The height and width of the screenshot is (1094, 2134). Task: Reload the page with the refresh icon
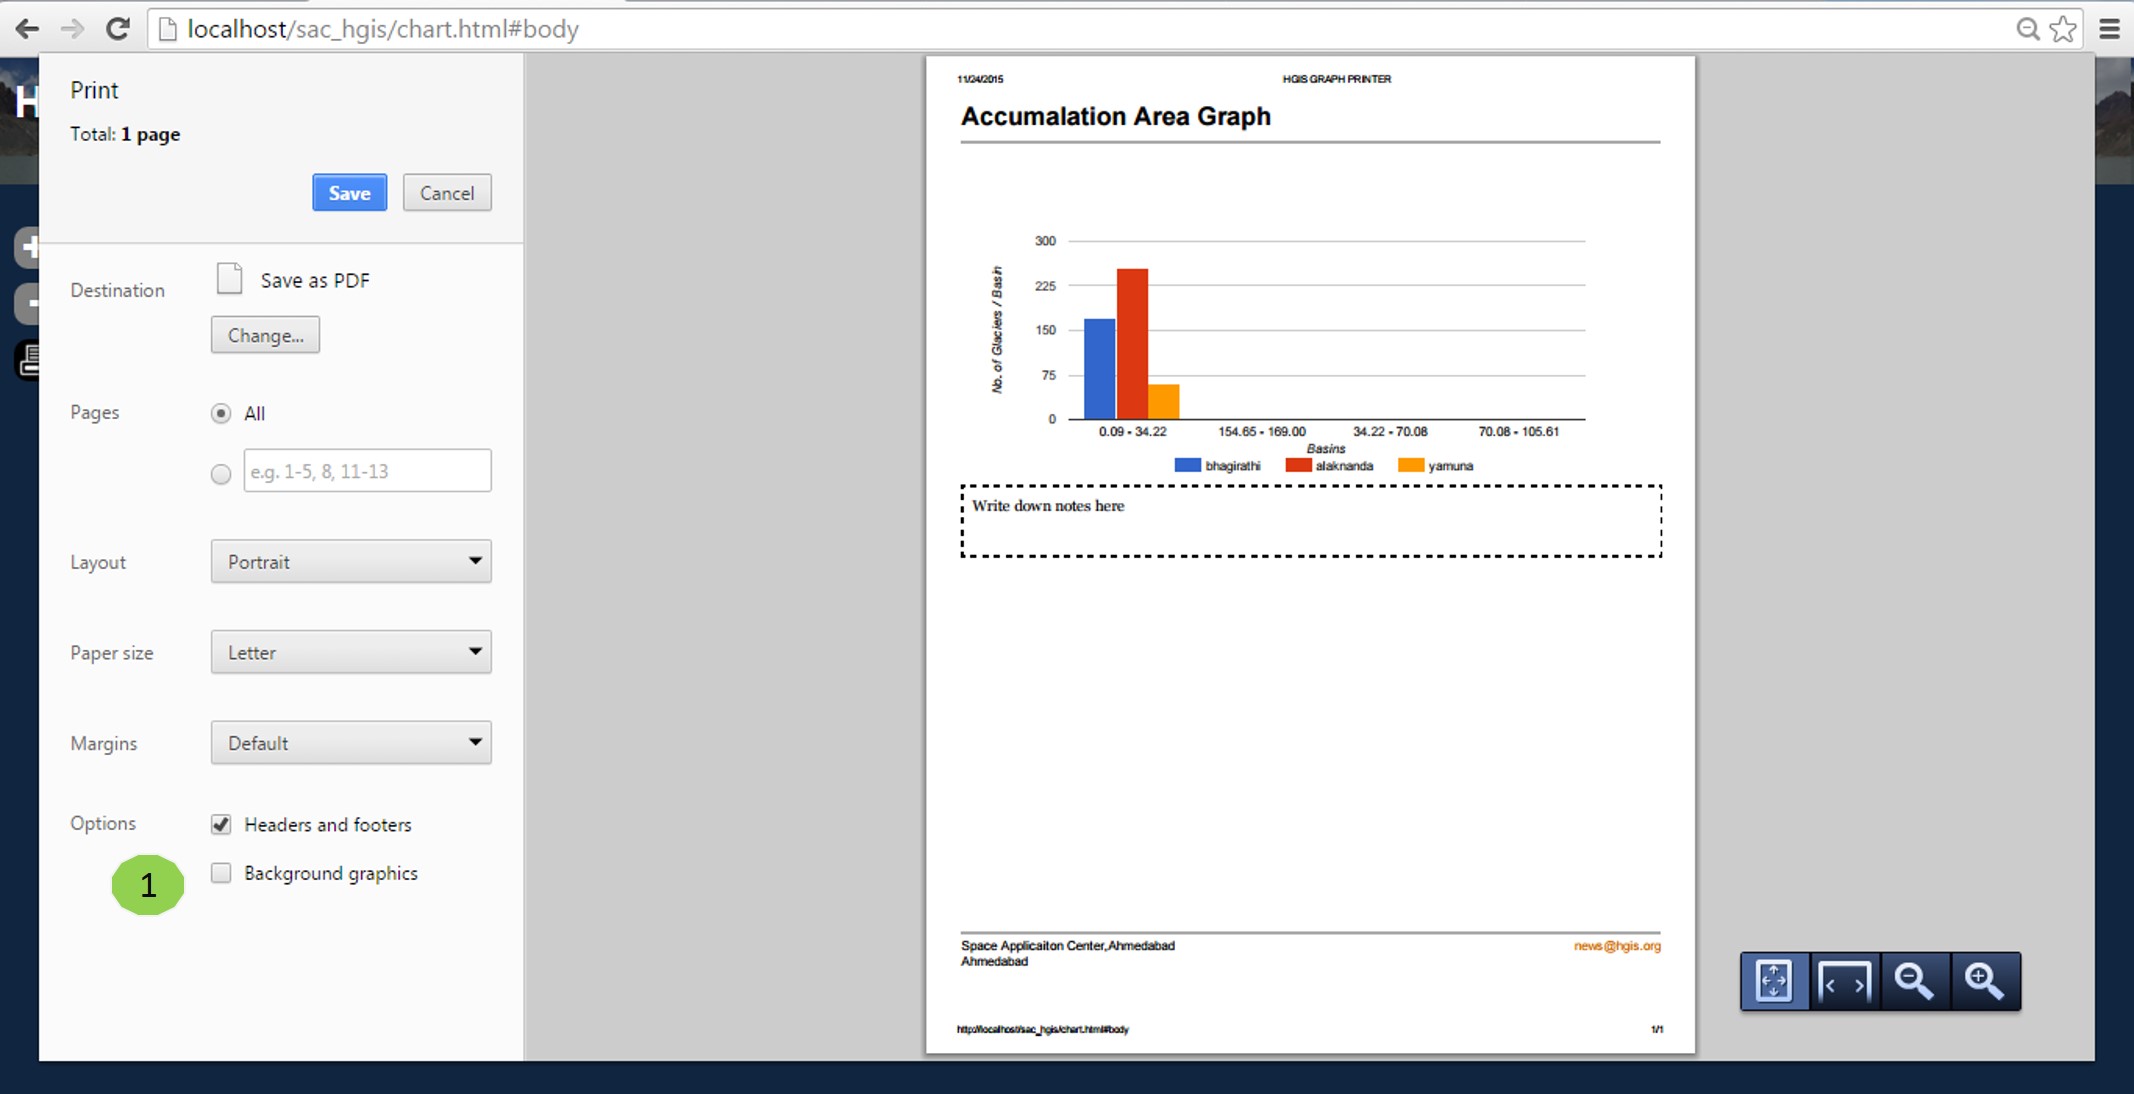click(x=117, y=29)
